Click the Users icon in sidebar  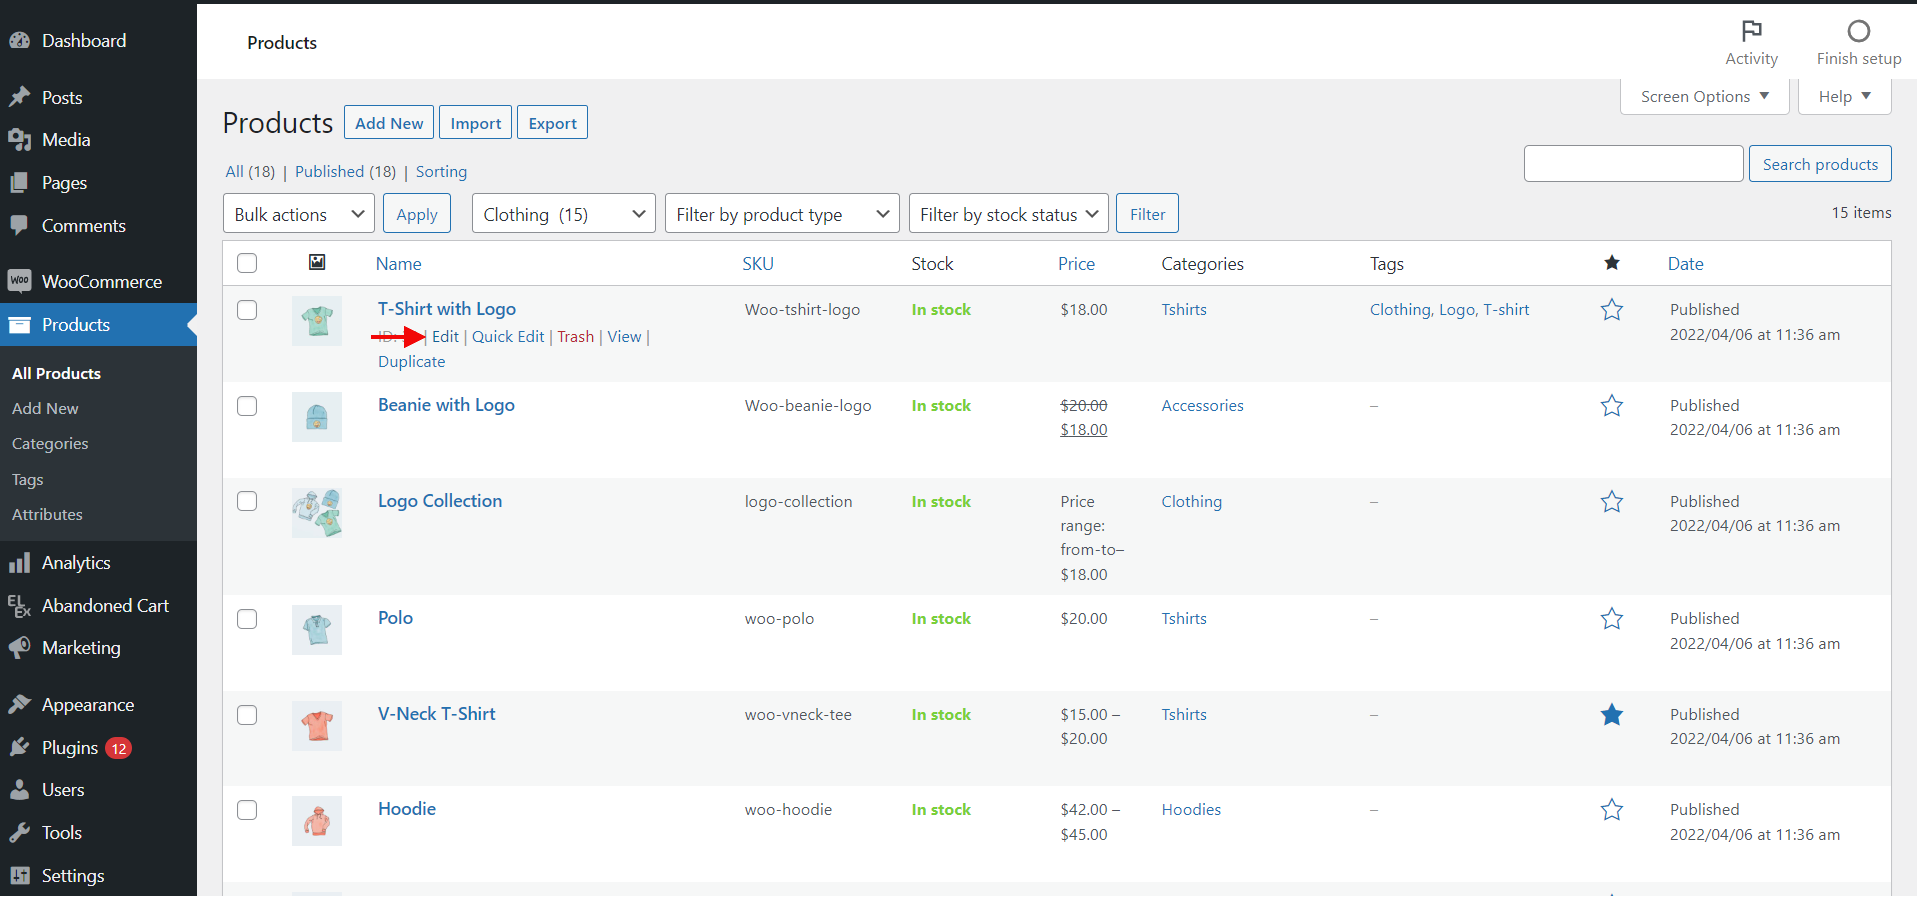(19, 790)
